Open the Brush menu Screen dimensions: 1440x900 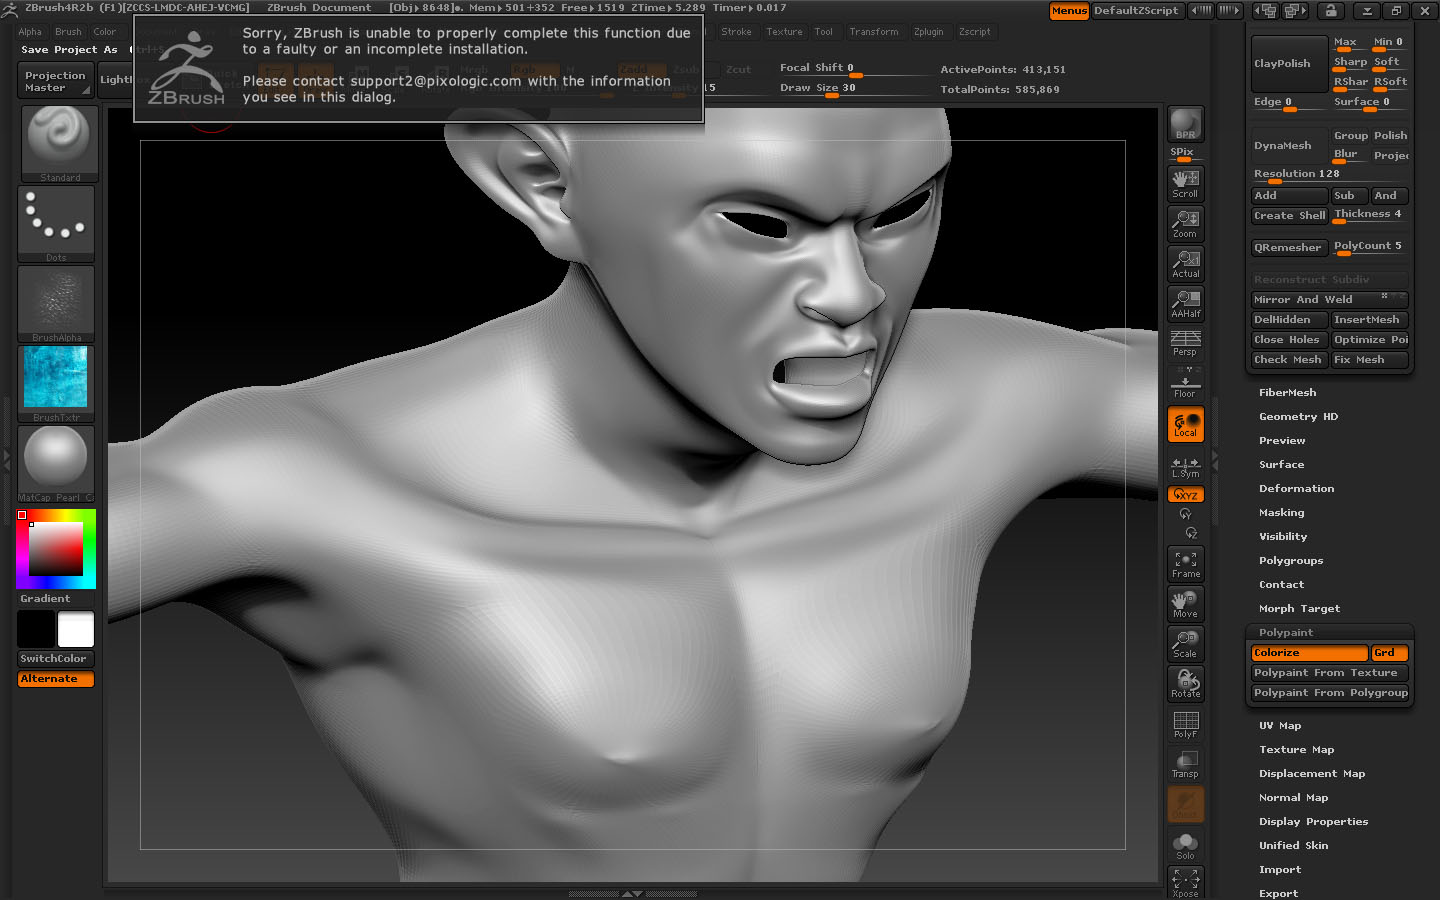69,32
